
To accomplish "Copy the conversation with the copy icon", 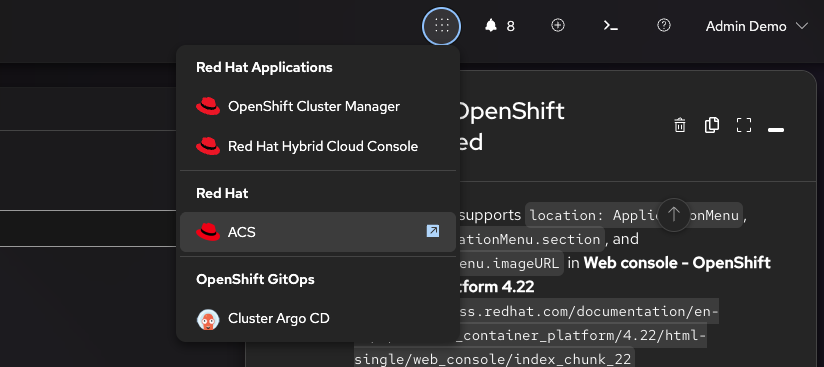I will (712, 125).
